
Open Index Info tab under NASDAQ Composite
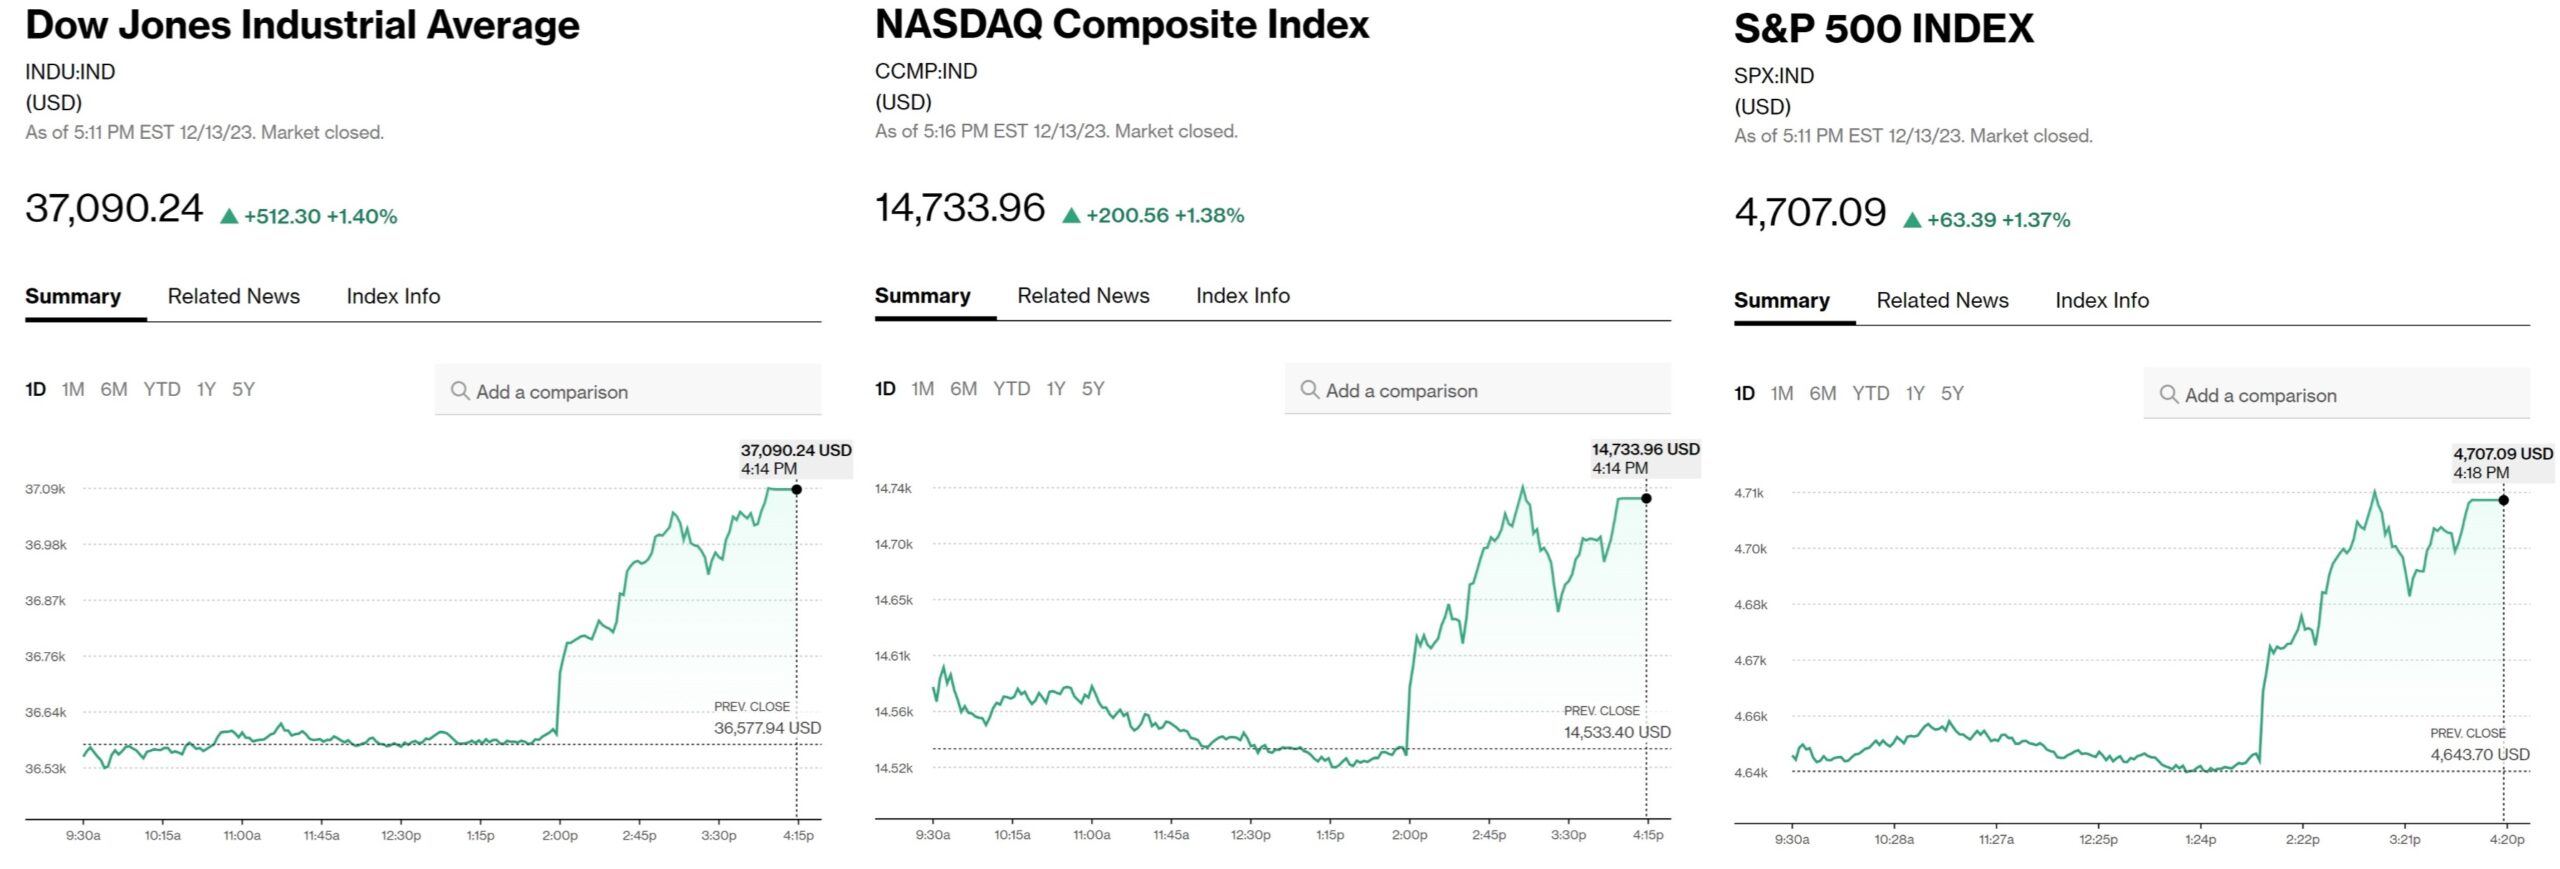tap(1242, 296)
